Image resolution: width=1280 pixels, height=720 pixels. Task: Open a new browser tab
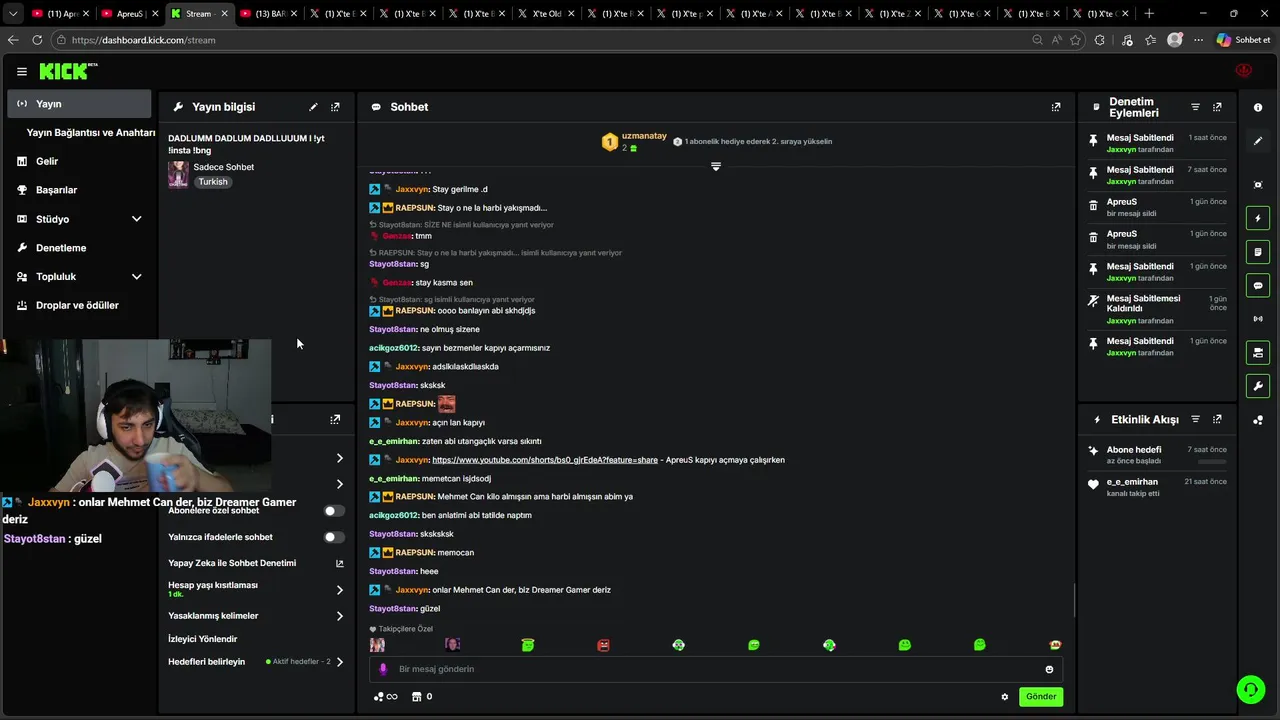click(x=1149, y=14)
